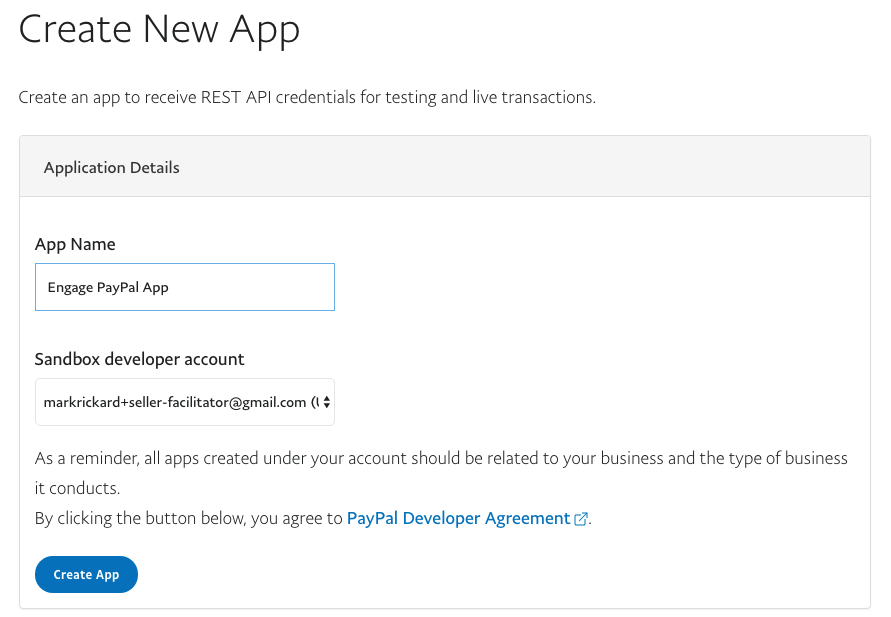The image size is (891, 617).
Task: Click the external link icon after Agreement
Action: tap(581, 519)
